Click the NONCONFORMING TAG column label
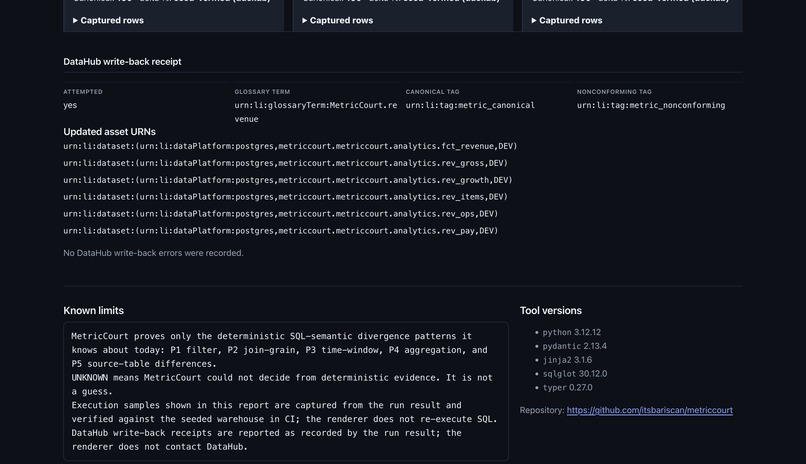This screenshot has height=464, width=806. tap(614, 92)
